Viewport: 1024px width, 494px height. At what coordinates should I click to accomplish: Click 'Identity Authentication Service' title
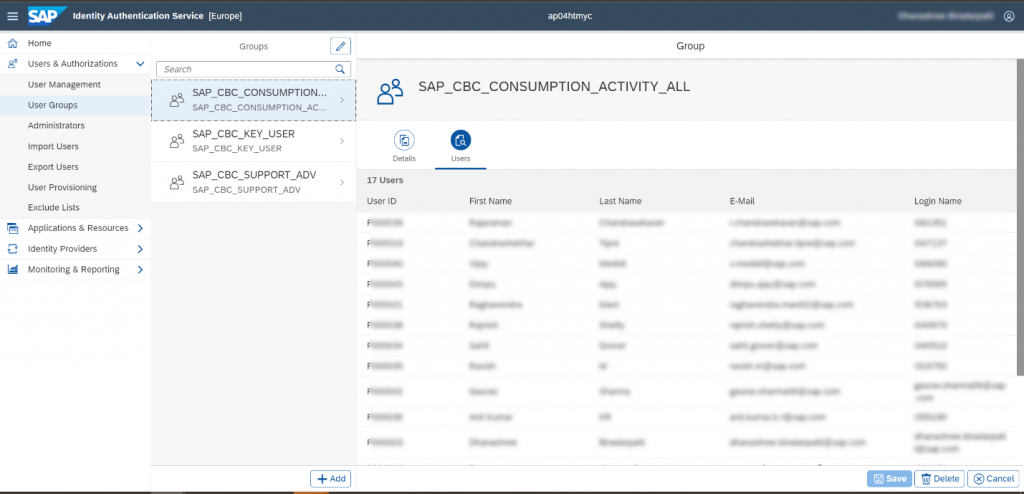tap(138, 16)
